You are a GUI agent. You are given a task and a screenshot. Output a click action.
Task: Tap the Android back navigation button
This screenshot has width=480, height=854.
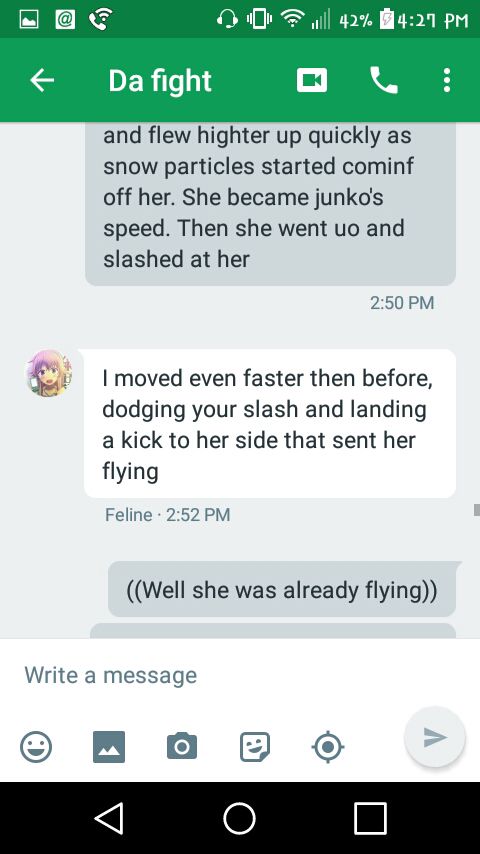pos(109,818)
